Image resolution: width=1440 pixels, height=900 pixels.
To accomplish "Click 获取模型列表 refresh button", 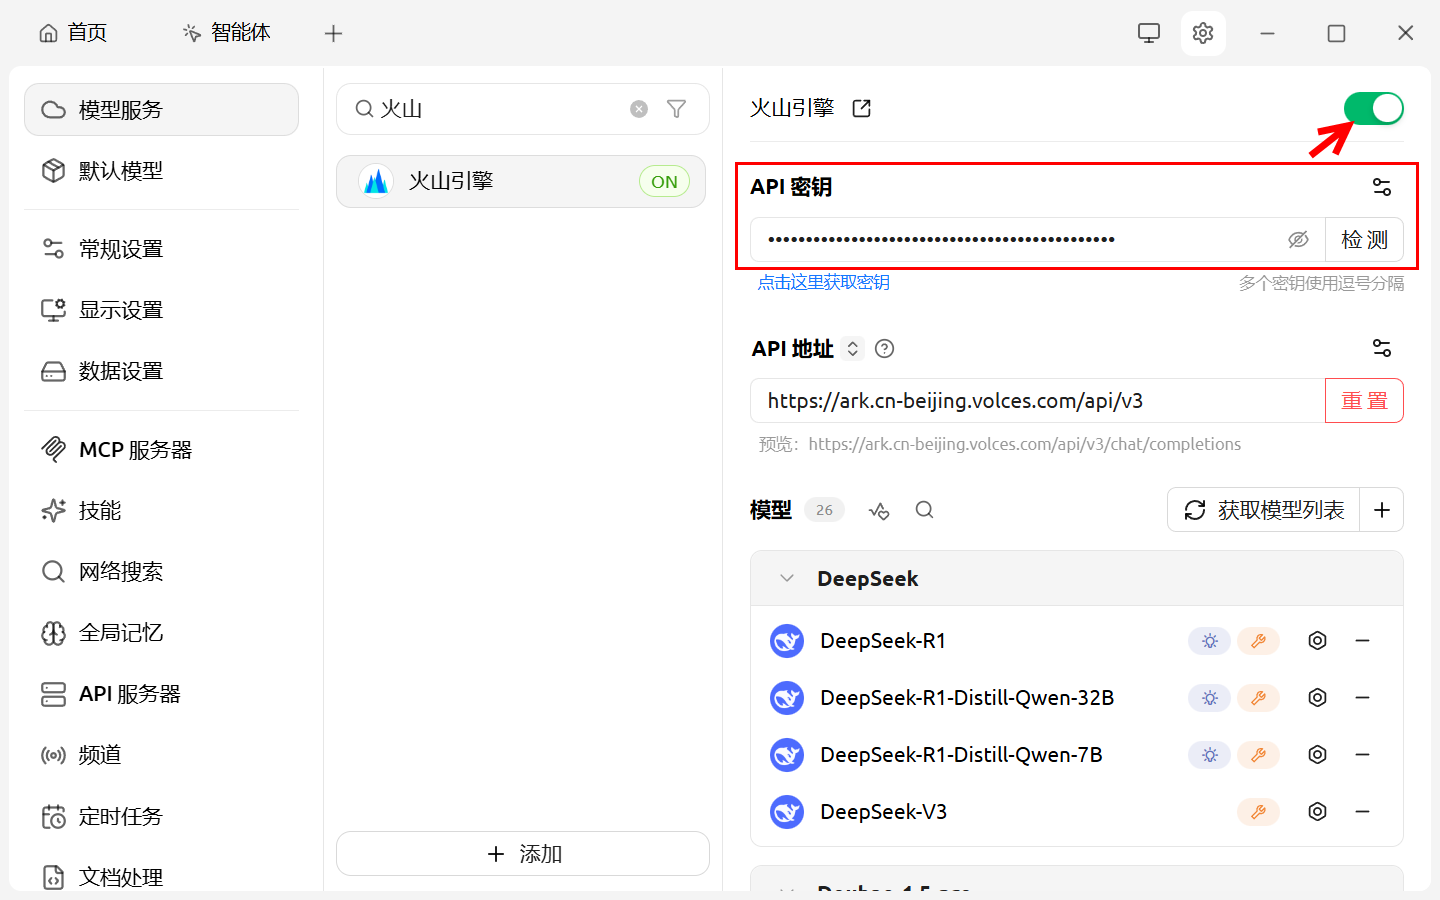I will 1264,510.
